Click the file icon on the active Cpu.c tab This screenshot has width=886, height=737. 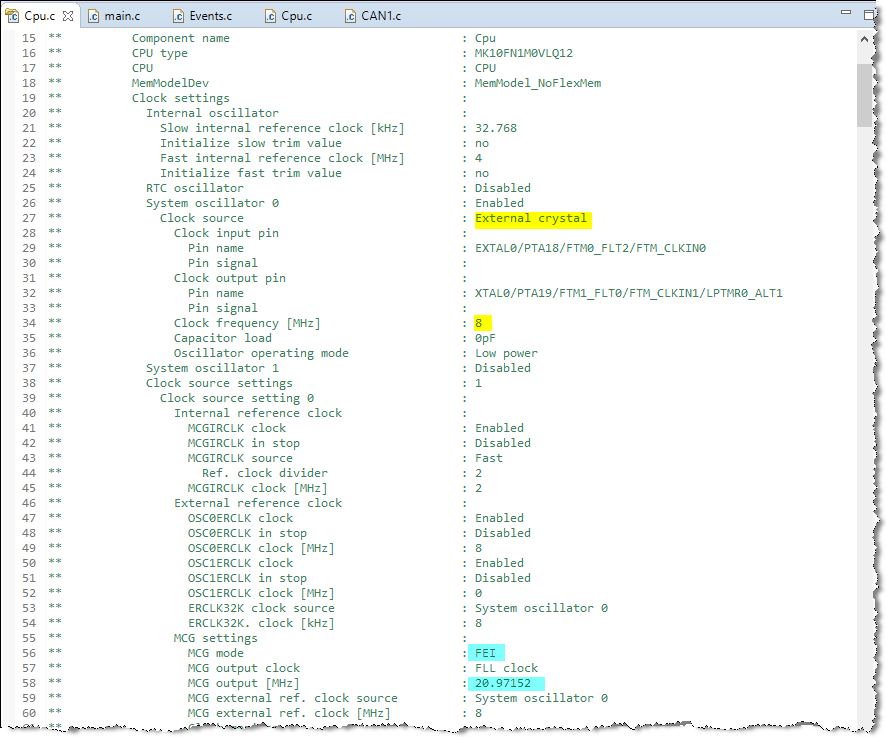tap(12, 16)
